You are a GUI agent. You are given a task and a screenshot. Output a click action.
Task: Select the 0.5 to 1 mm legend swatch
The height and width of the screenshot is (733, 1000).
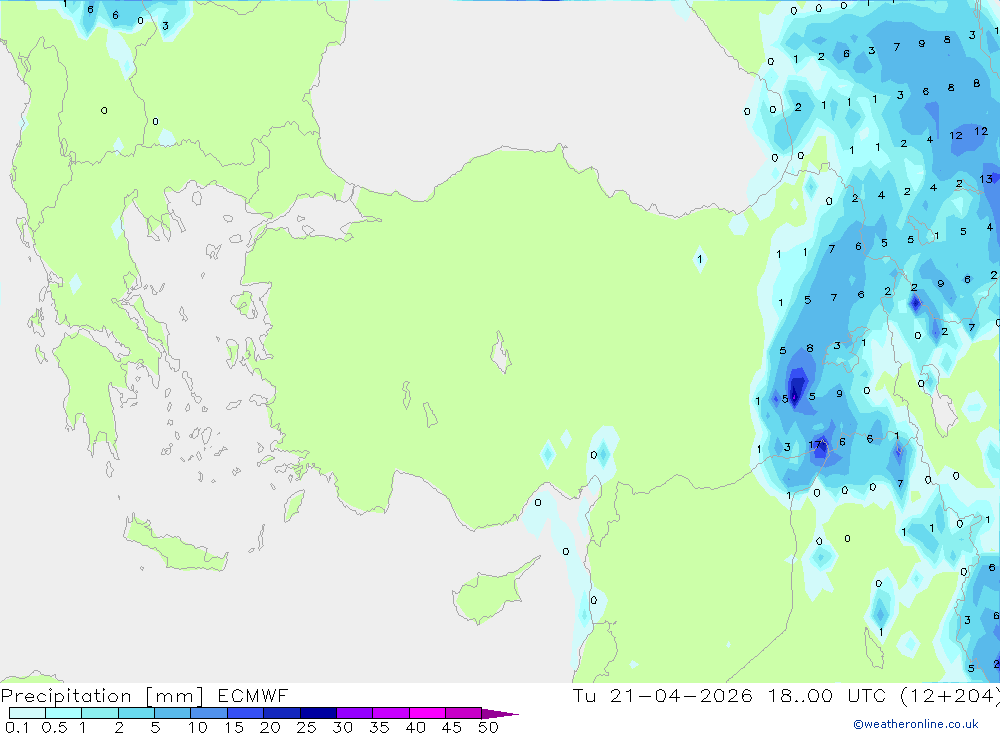(x=64, y=713)
